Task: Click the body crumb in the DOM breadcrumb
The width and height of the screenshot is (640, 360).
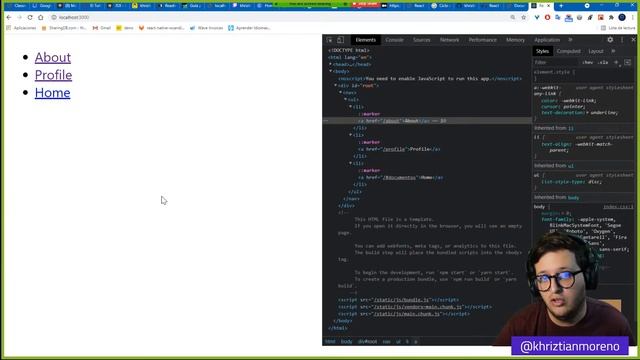Action: coord(347,342)
